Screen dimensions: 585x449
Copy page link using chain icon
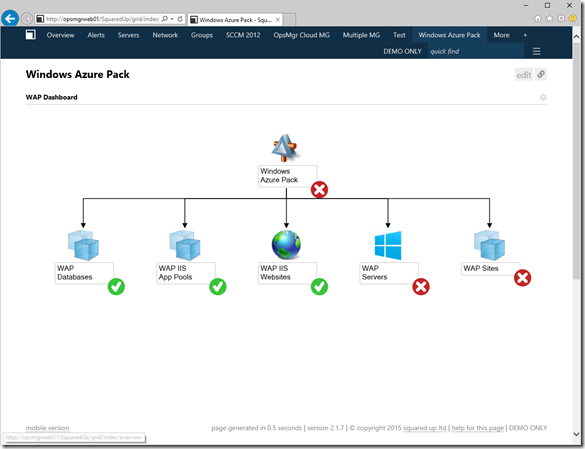point(541,74)
